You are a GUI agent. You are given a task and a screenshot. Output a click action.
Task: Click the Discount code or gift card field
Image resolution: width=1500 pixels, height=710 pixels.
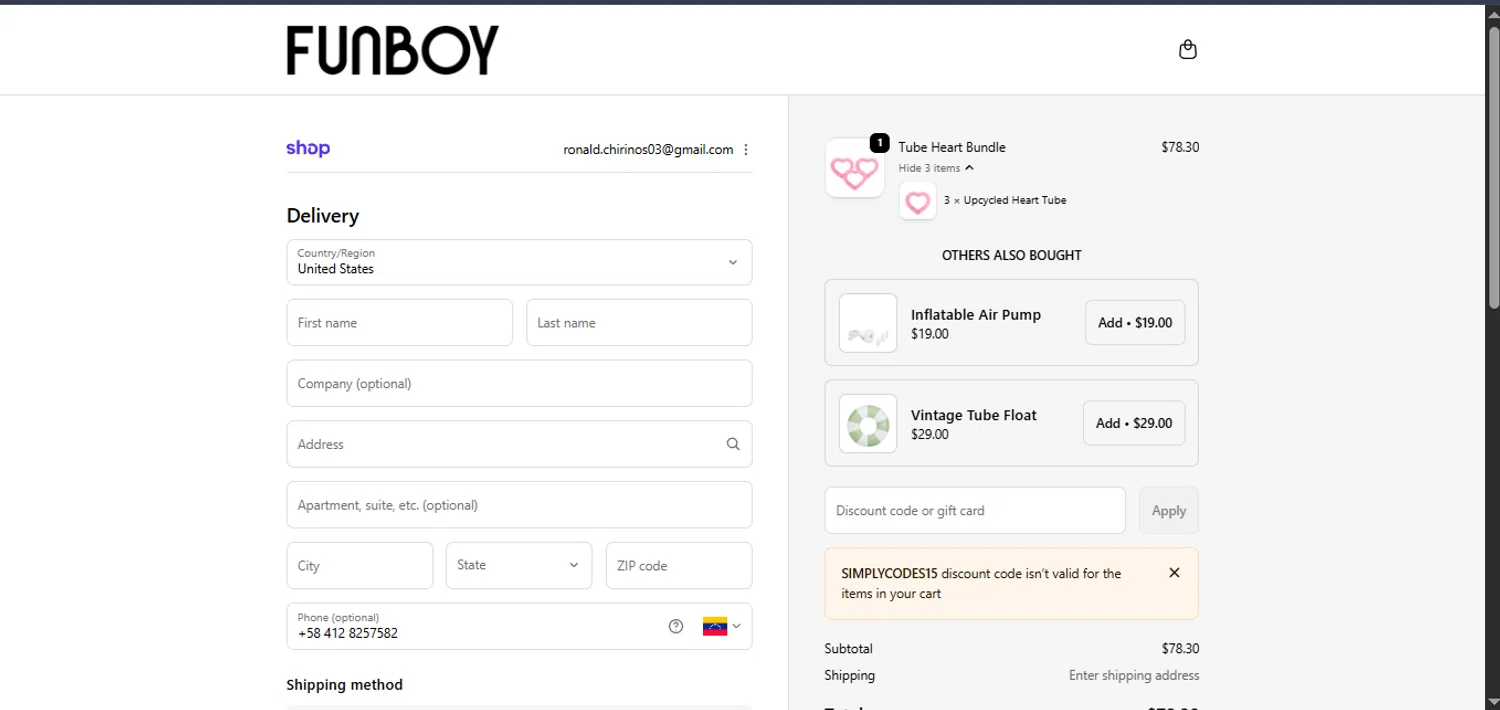(x=975, y=510)
